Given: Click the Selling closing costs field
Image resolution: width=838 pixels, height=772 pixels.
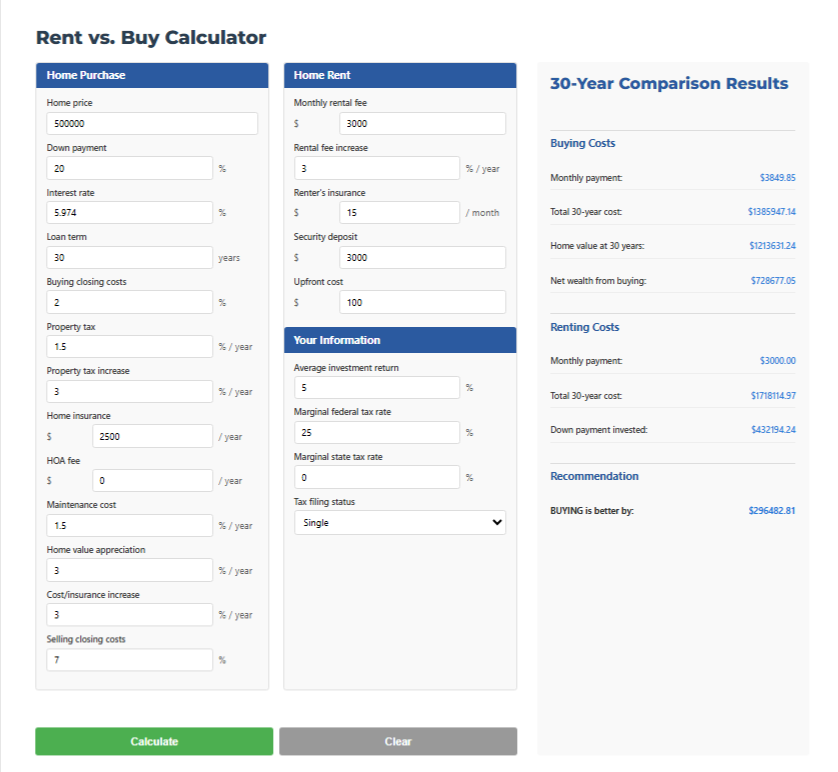Looking at the screenshot, I should [129, 660].
